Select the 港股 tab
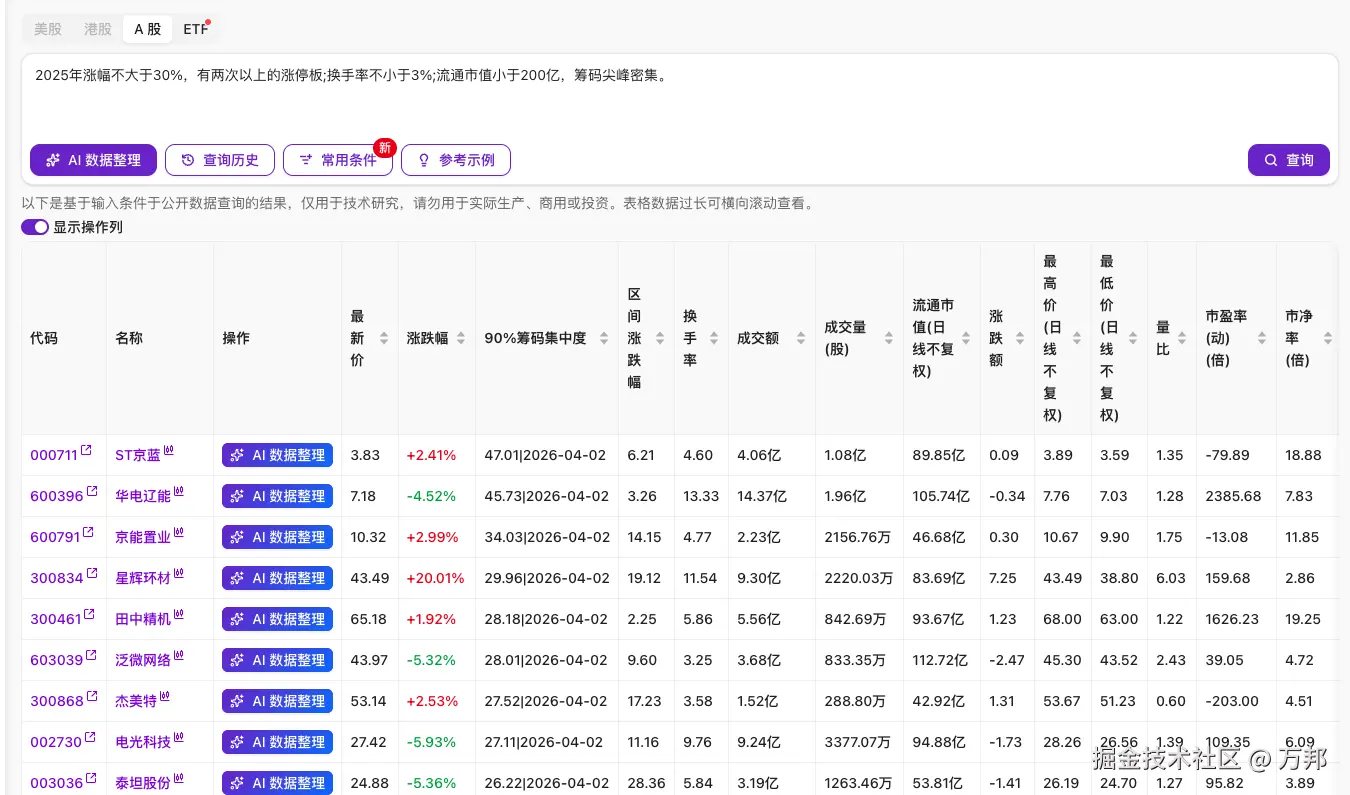1350x795 pixels. coord(97,29)
